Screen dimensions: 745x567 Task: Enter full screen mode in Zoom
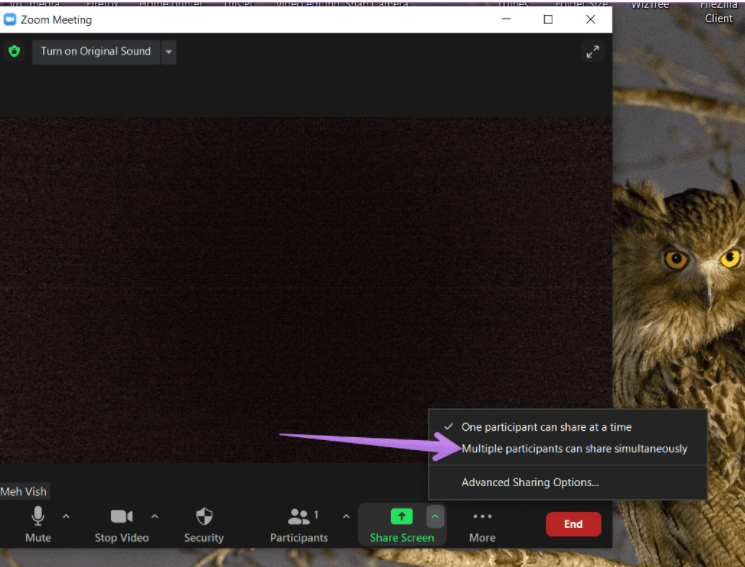click(592, 51)
